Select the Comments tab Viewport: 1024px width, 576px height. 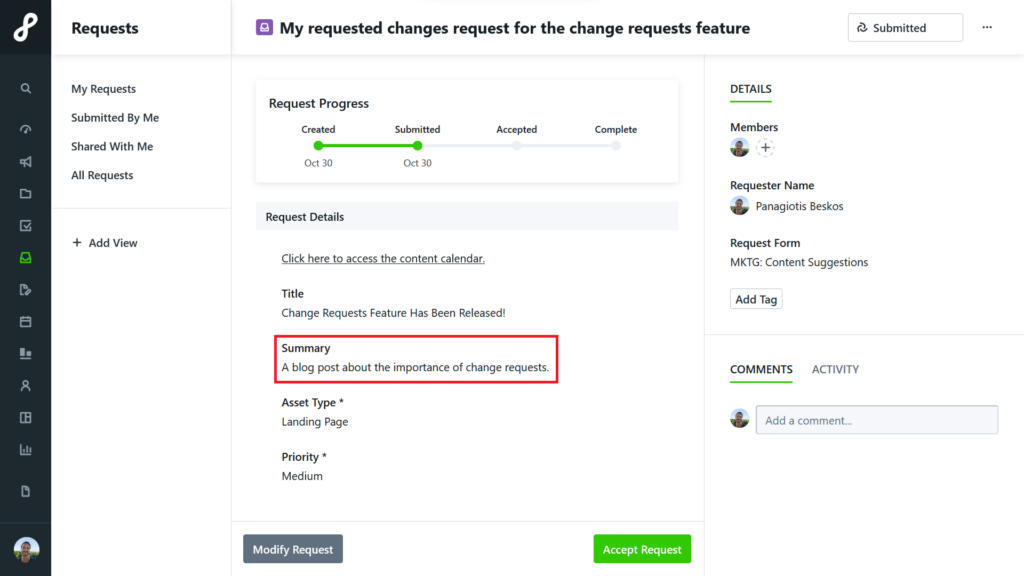(x=761, y=369)
